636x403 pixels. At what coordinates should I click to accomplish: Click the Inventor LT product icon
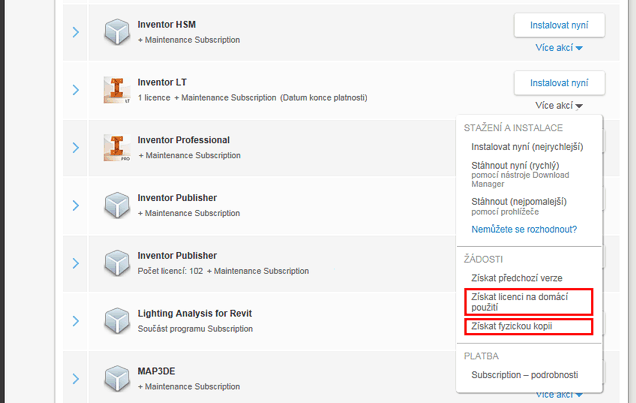point(117,90)
